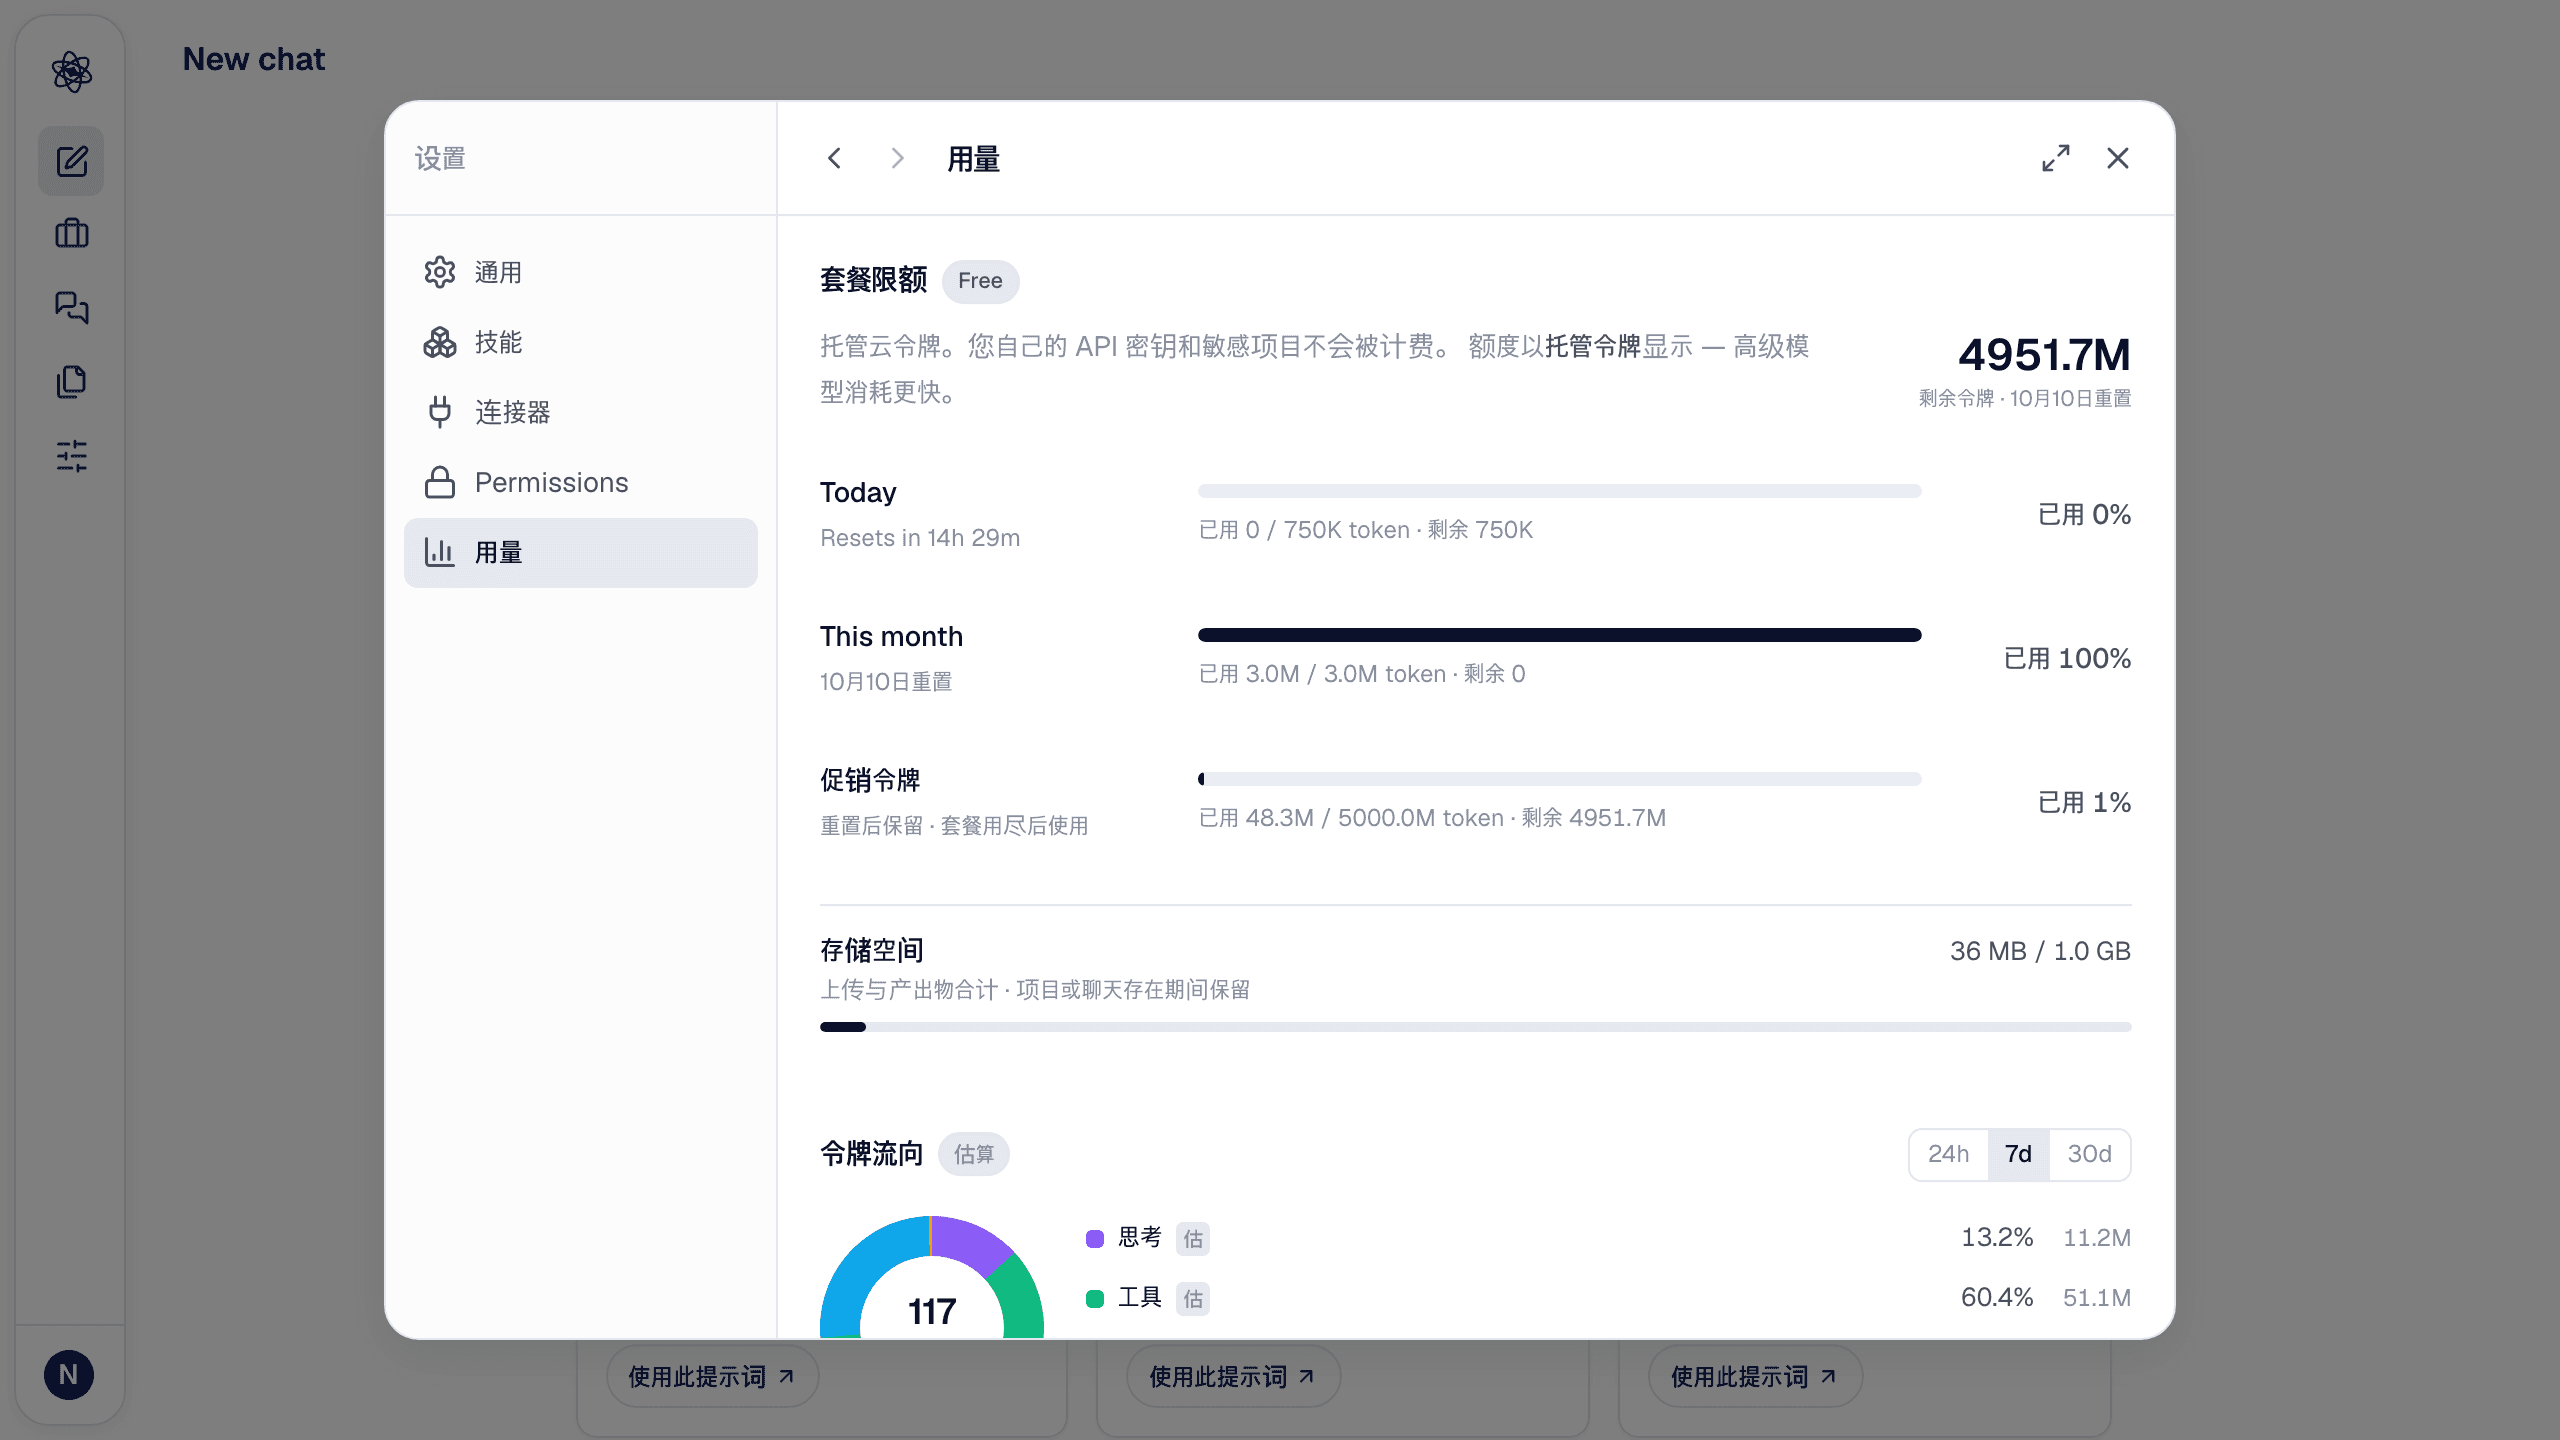The height and width of the screenshot is (1440, 2560).
Task: Open Permissions settings section
Action: [x=581, y=482]
